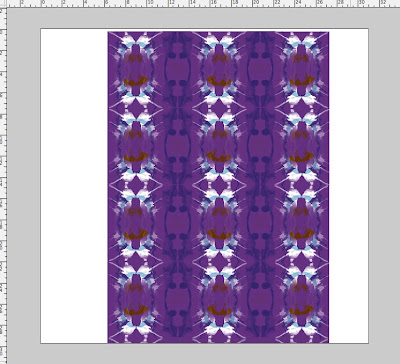Click the bottom-center brown crescent motif
This screenshot has width=400, height=364.
tap(219, 310)
